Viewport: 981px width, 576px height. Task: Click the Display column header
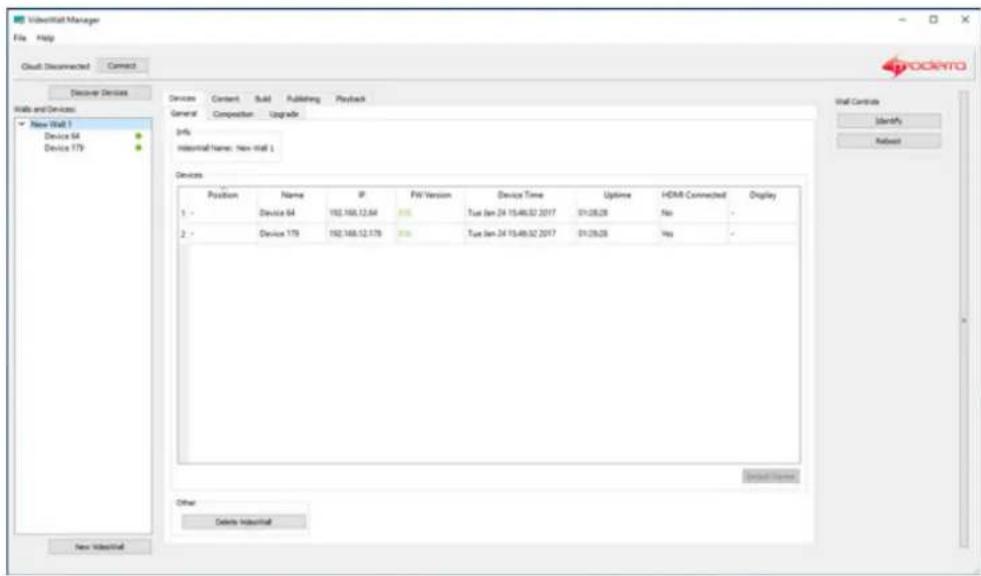point(763,195)
